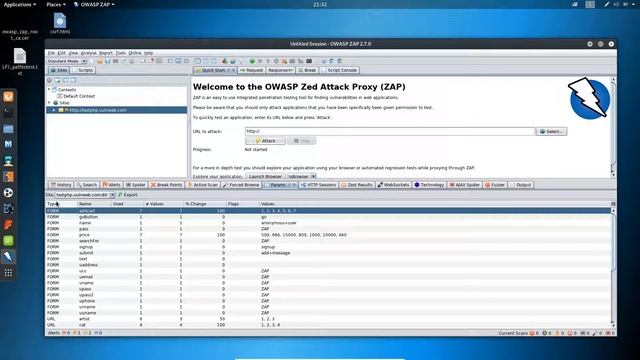Screen dimensions: 640x360
Task: Open the Script Console tab
Action: (x=340, y=70)
